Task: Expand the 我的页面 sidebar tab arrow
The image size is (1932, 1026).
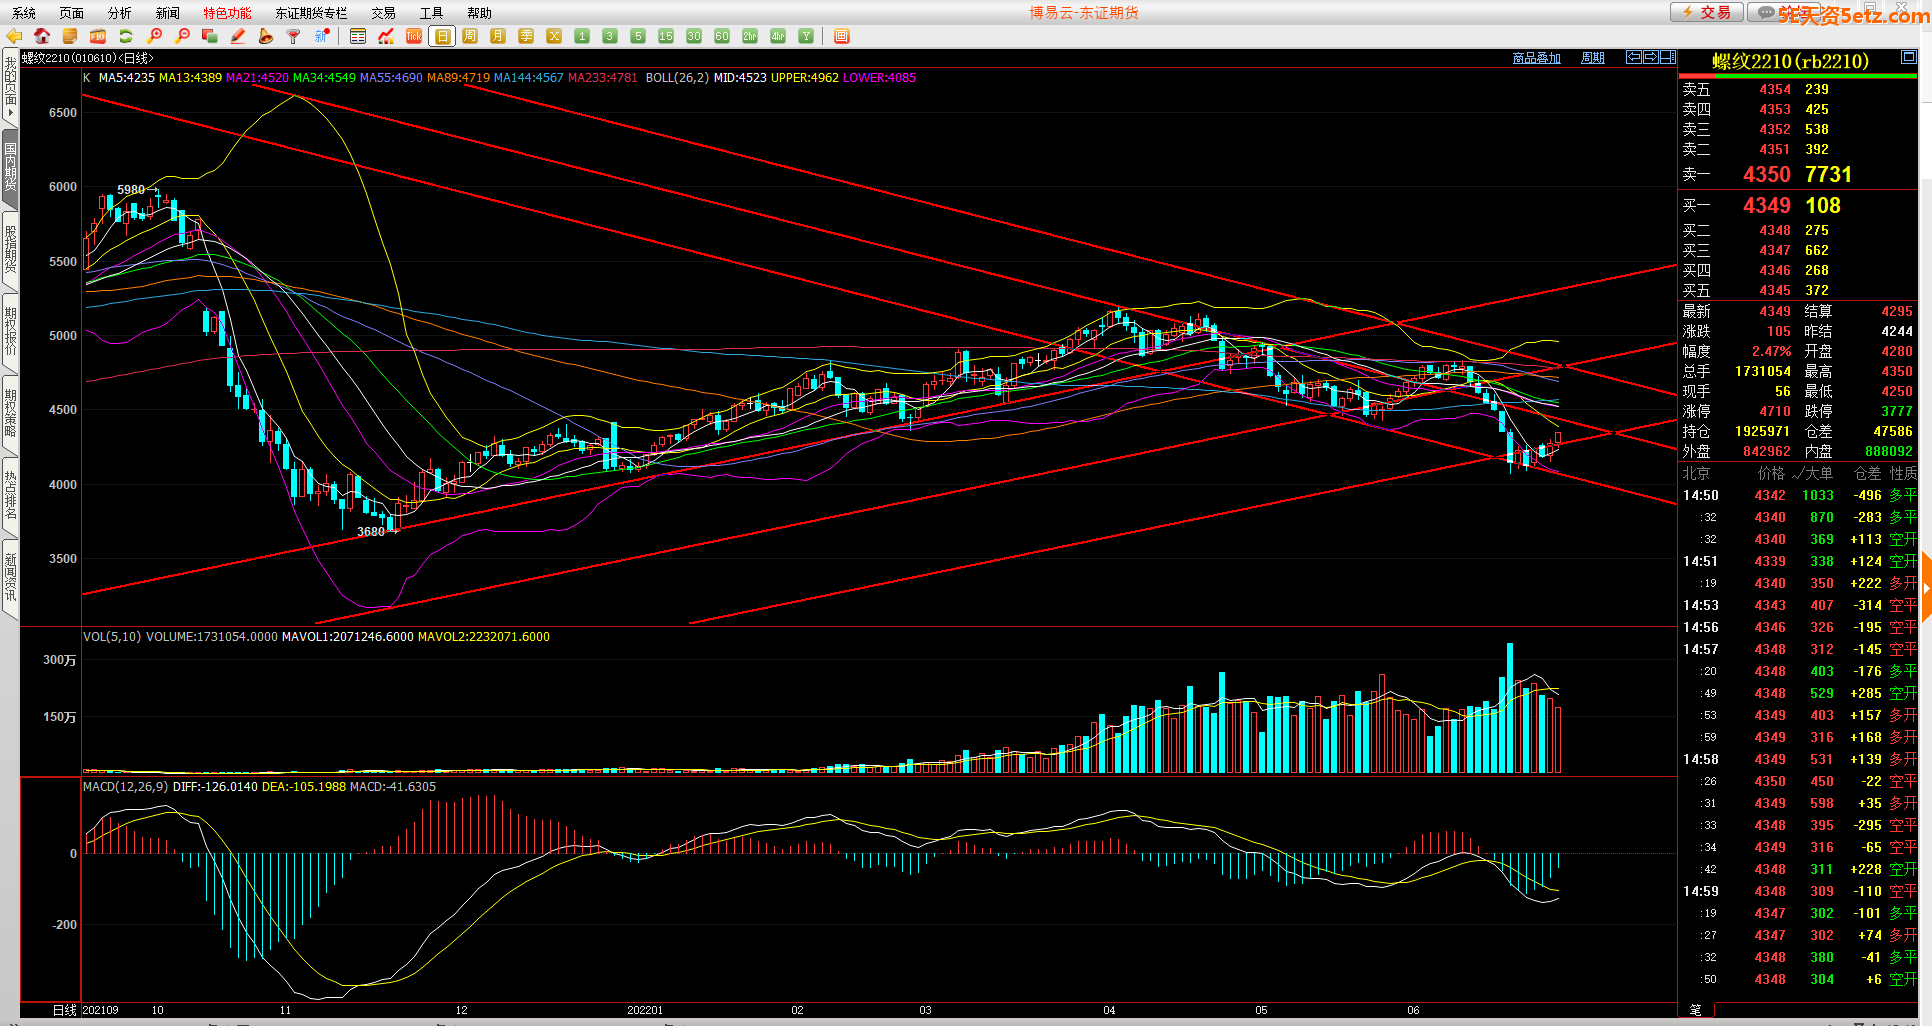Action: (10, 113)
